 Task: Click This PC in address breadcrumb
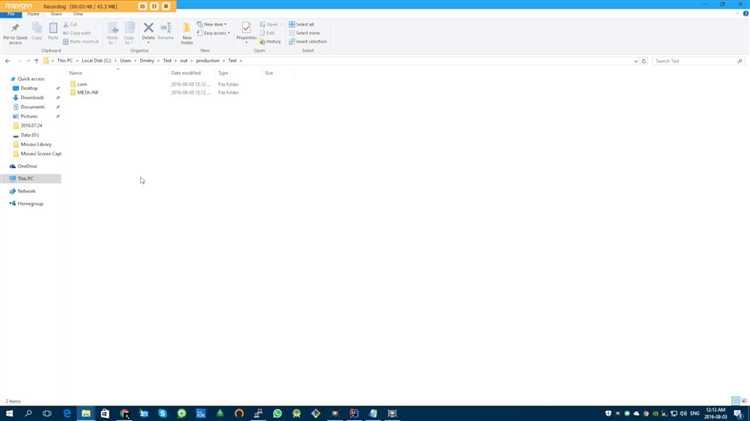click(x=65, y=61)
